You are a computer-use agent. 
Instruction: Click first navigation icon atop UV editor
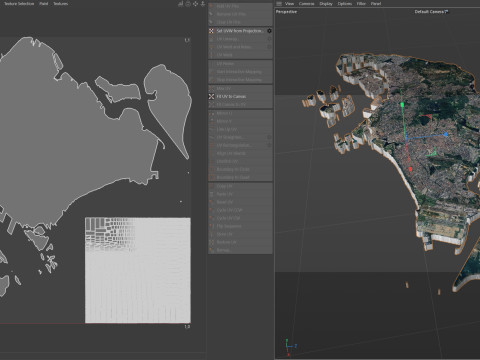point(180,4)
